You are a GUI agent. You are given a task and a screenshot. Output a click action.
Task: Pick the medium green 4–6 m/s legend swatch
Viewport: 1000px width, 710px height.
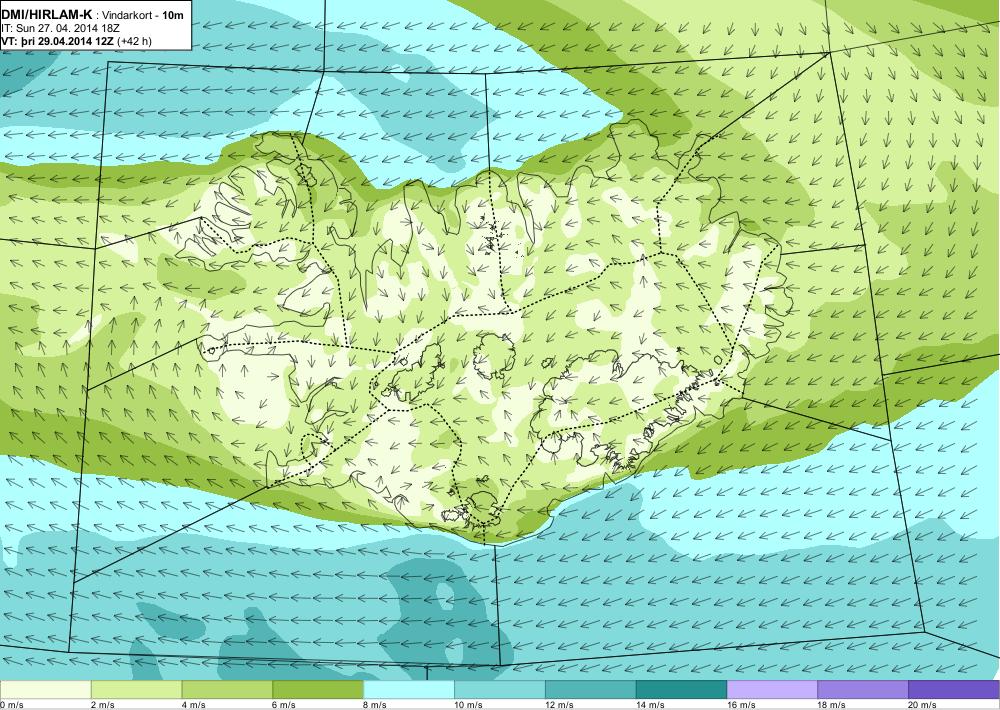tap(227, 690)
